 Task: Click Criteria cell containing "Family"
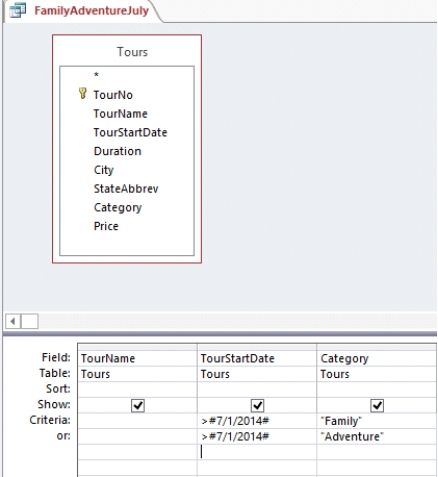(x=377, y=421)
